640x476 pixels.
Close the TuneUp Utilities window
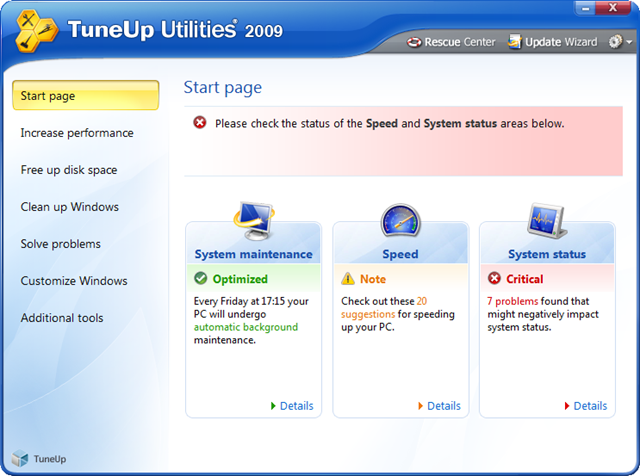(613, 8)
